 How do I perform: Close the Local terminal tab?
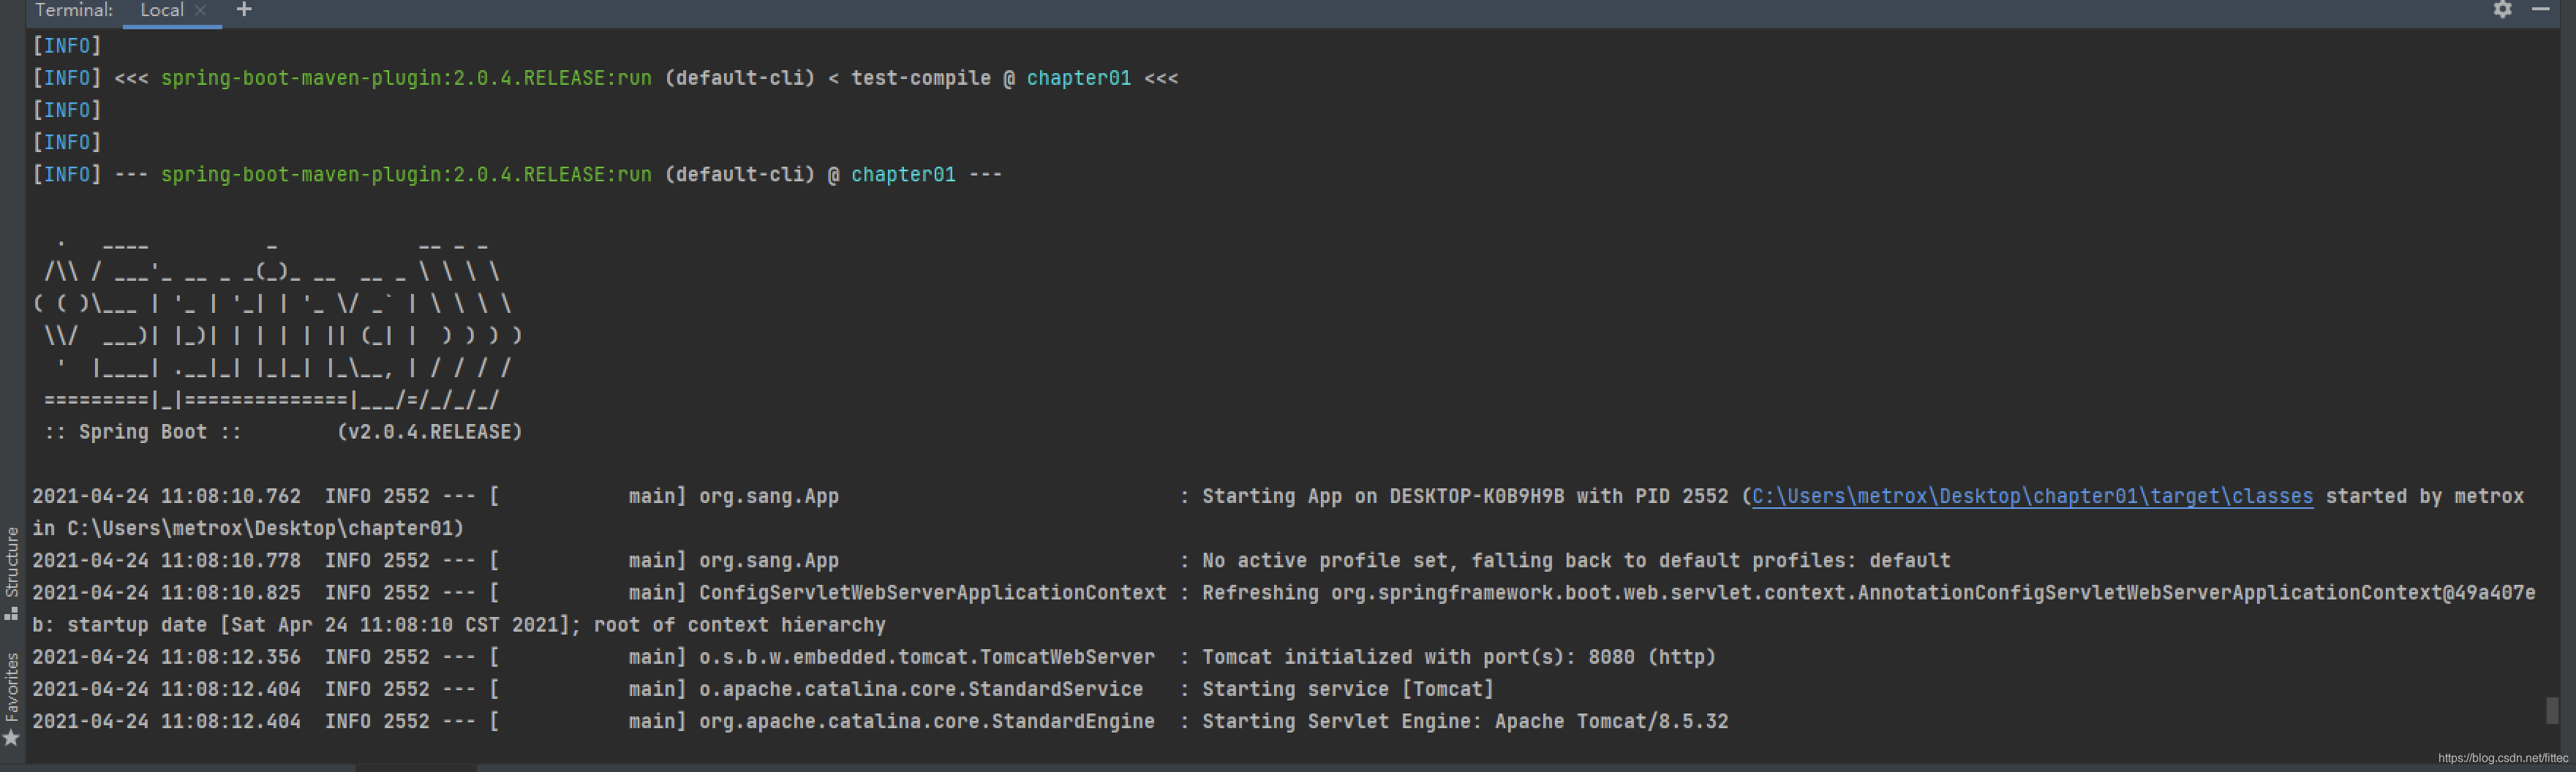coord(201,10)
